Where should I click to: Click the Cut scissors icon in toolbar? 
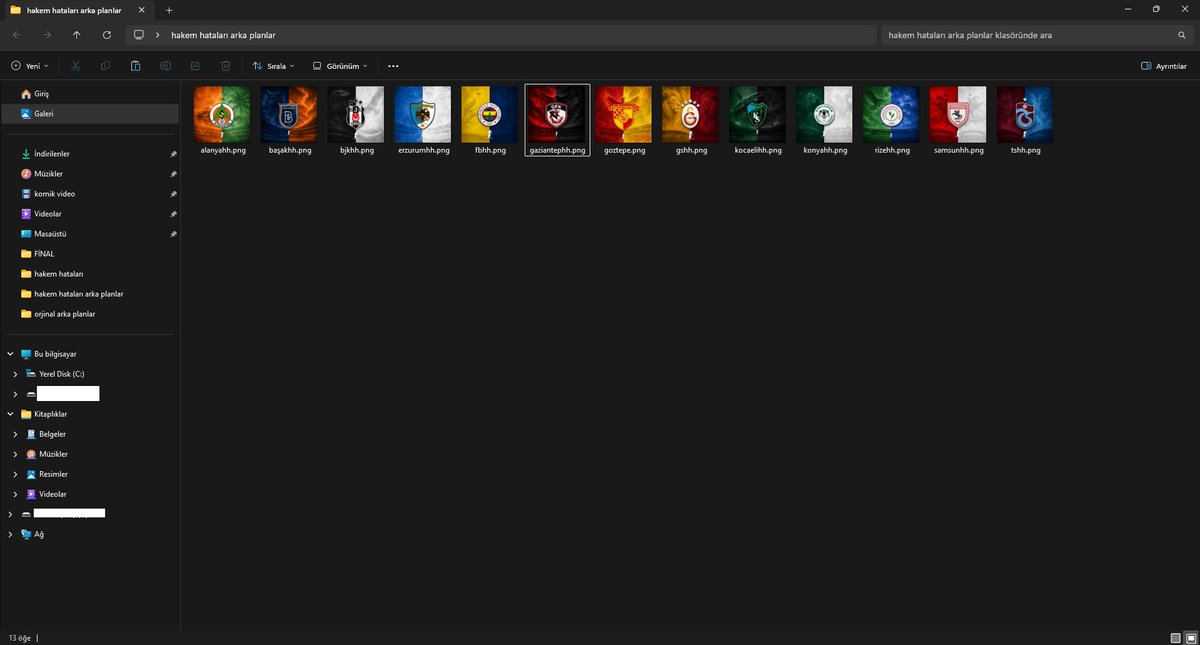[x=75, y=66]
